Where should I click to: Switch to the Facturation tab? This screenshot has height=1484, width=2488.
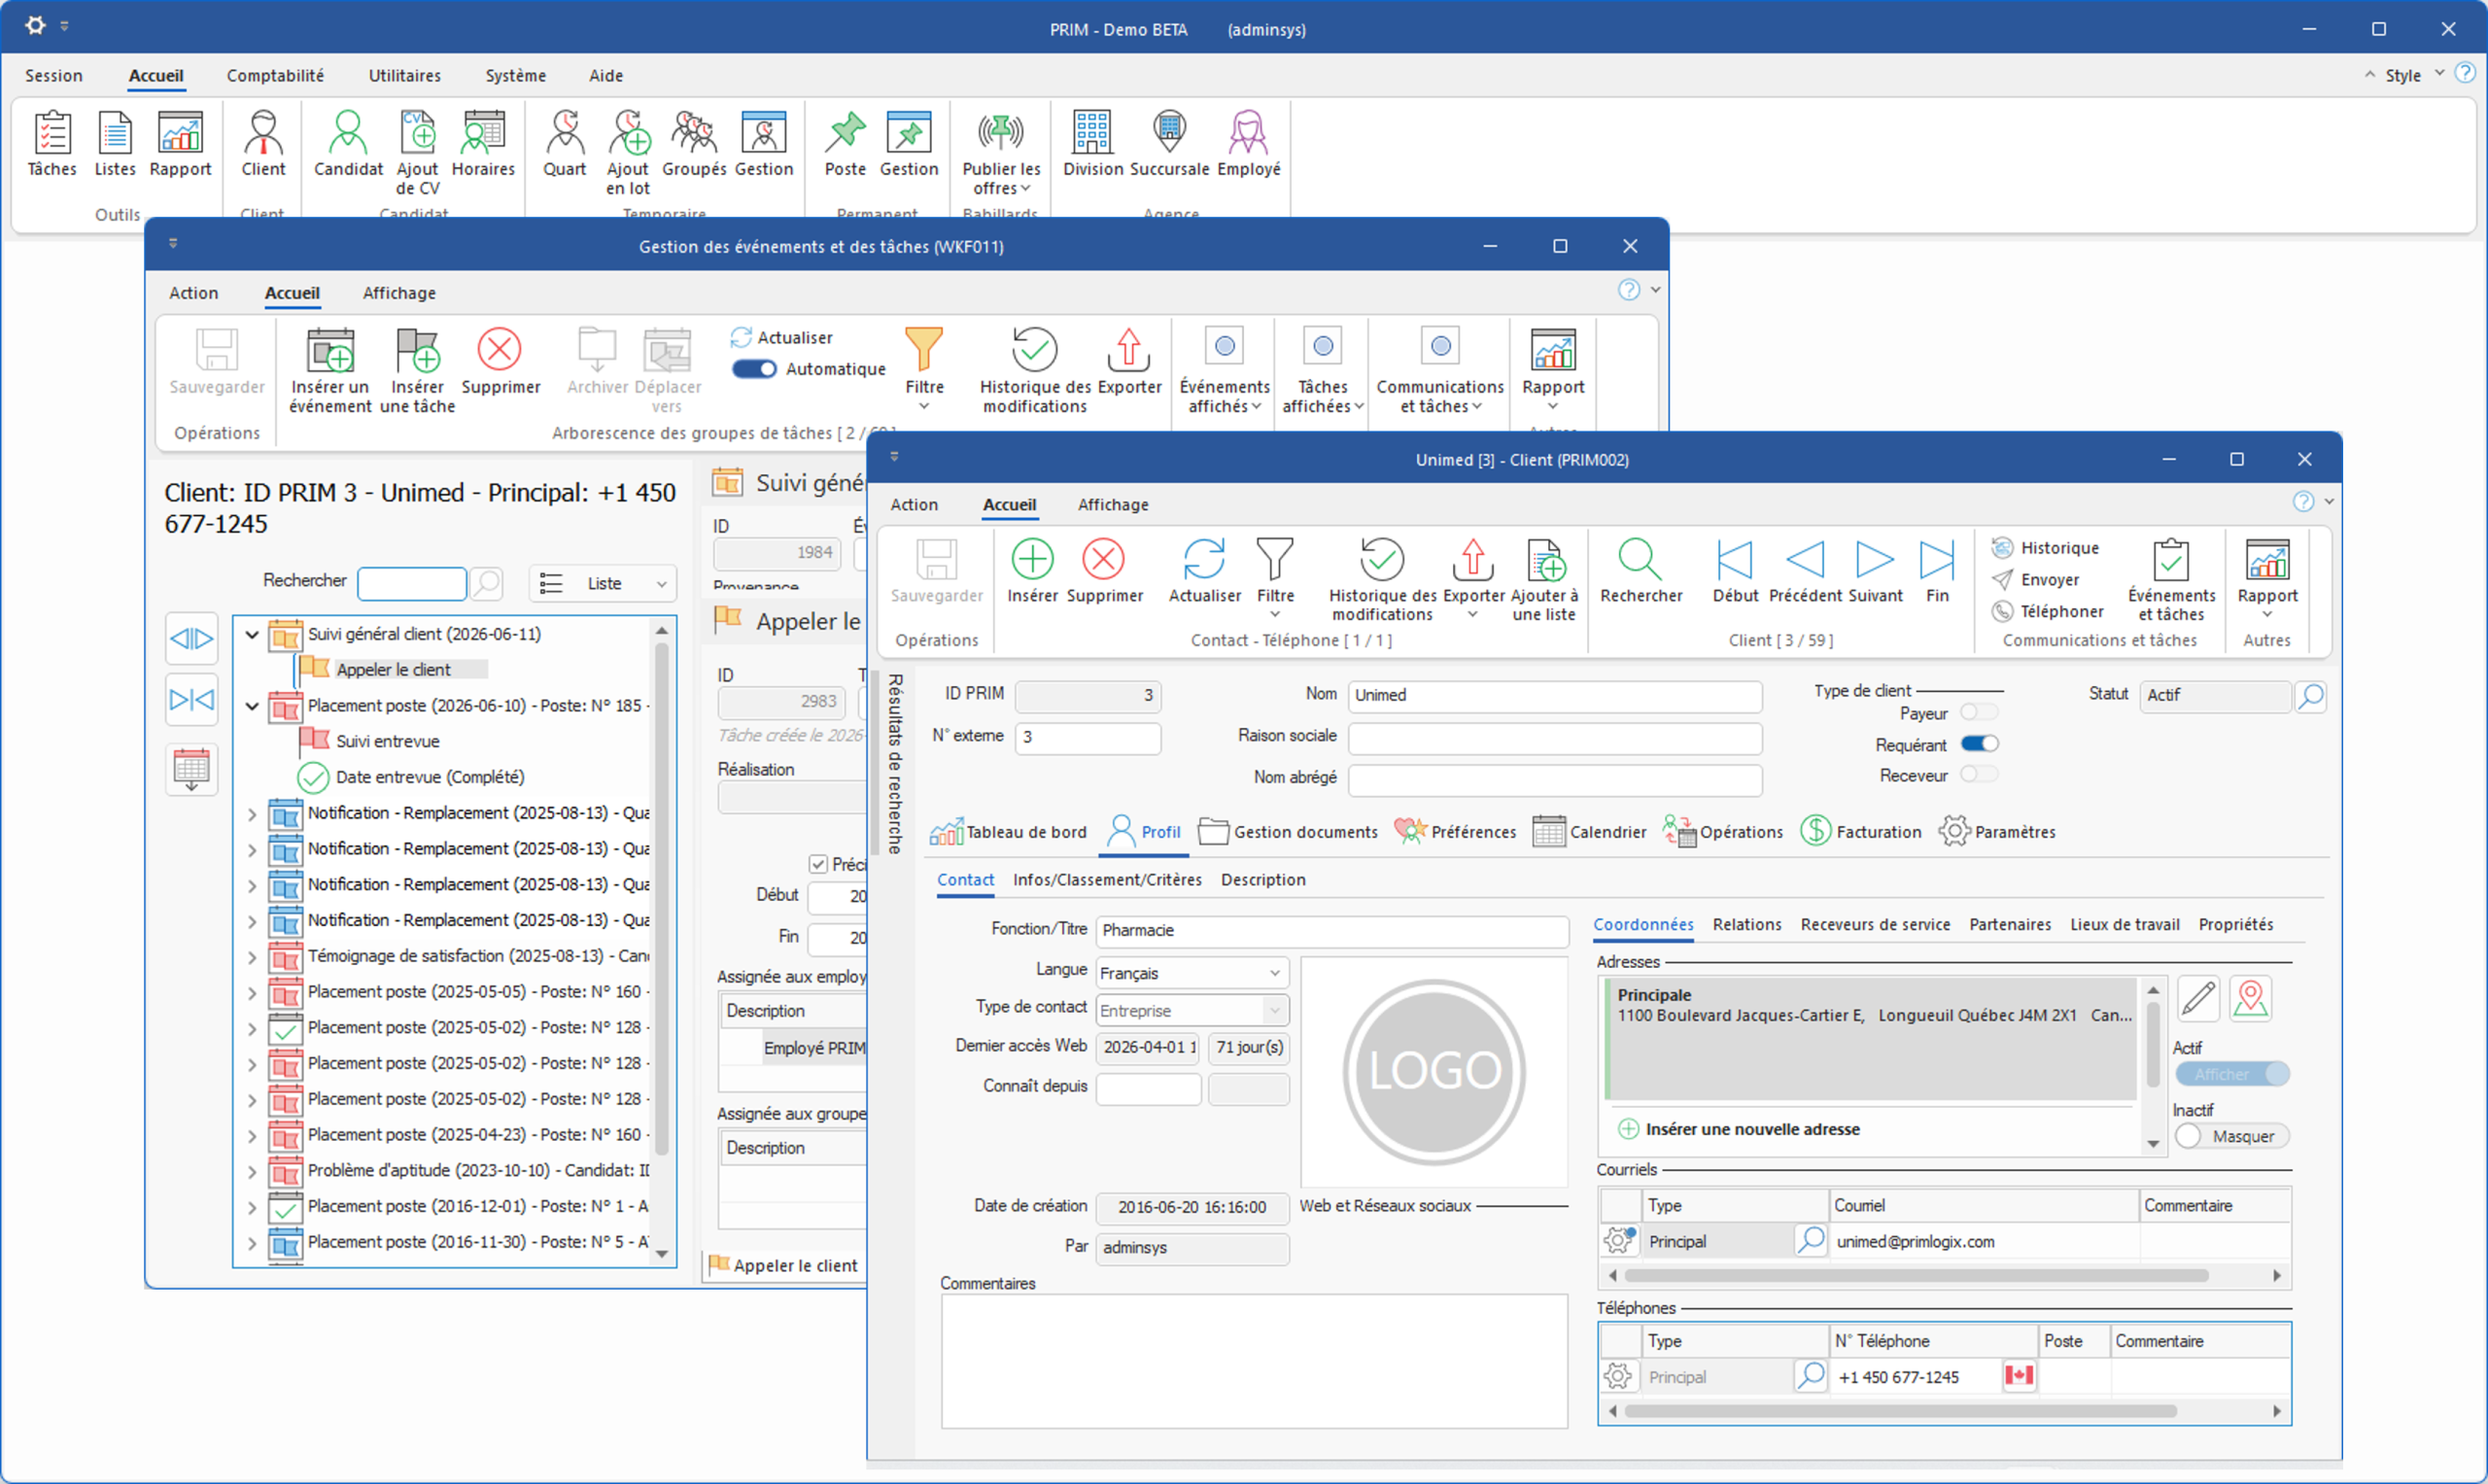pos(1860,832)
